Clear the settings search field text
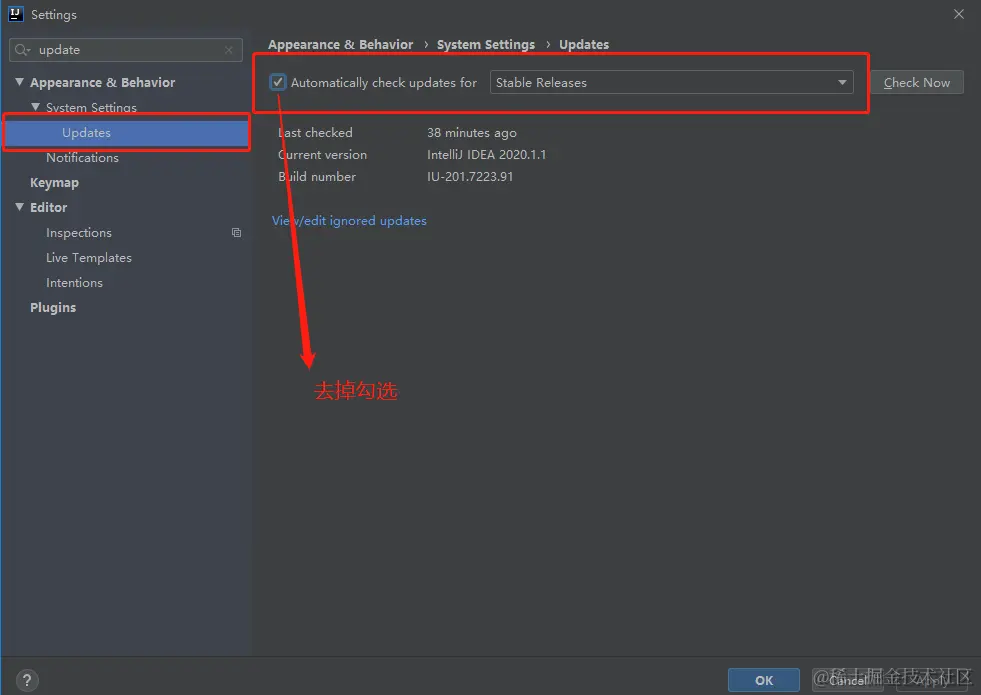The width and height of the screenshot is (981, 695). tap(229, 50)
